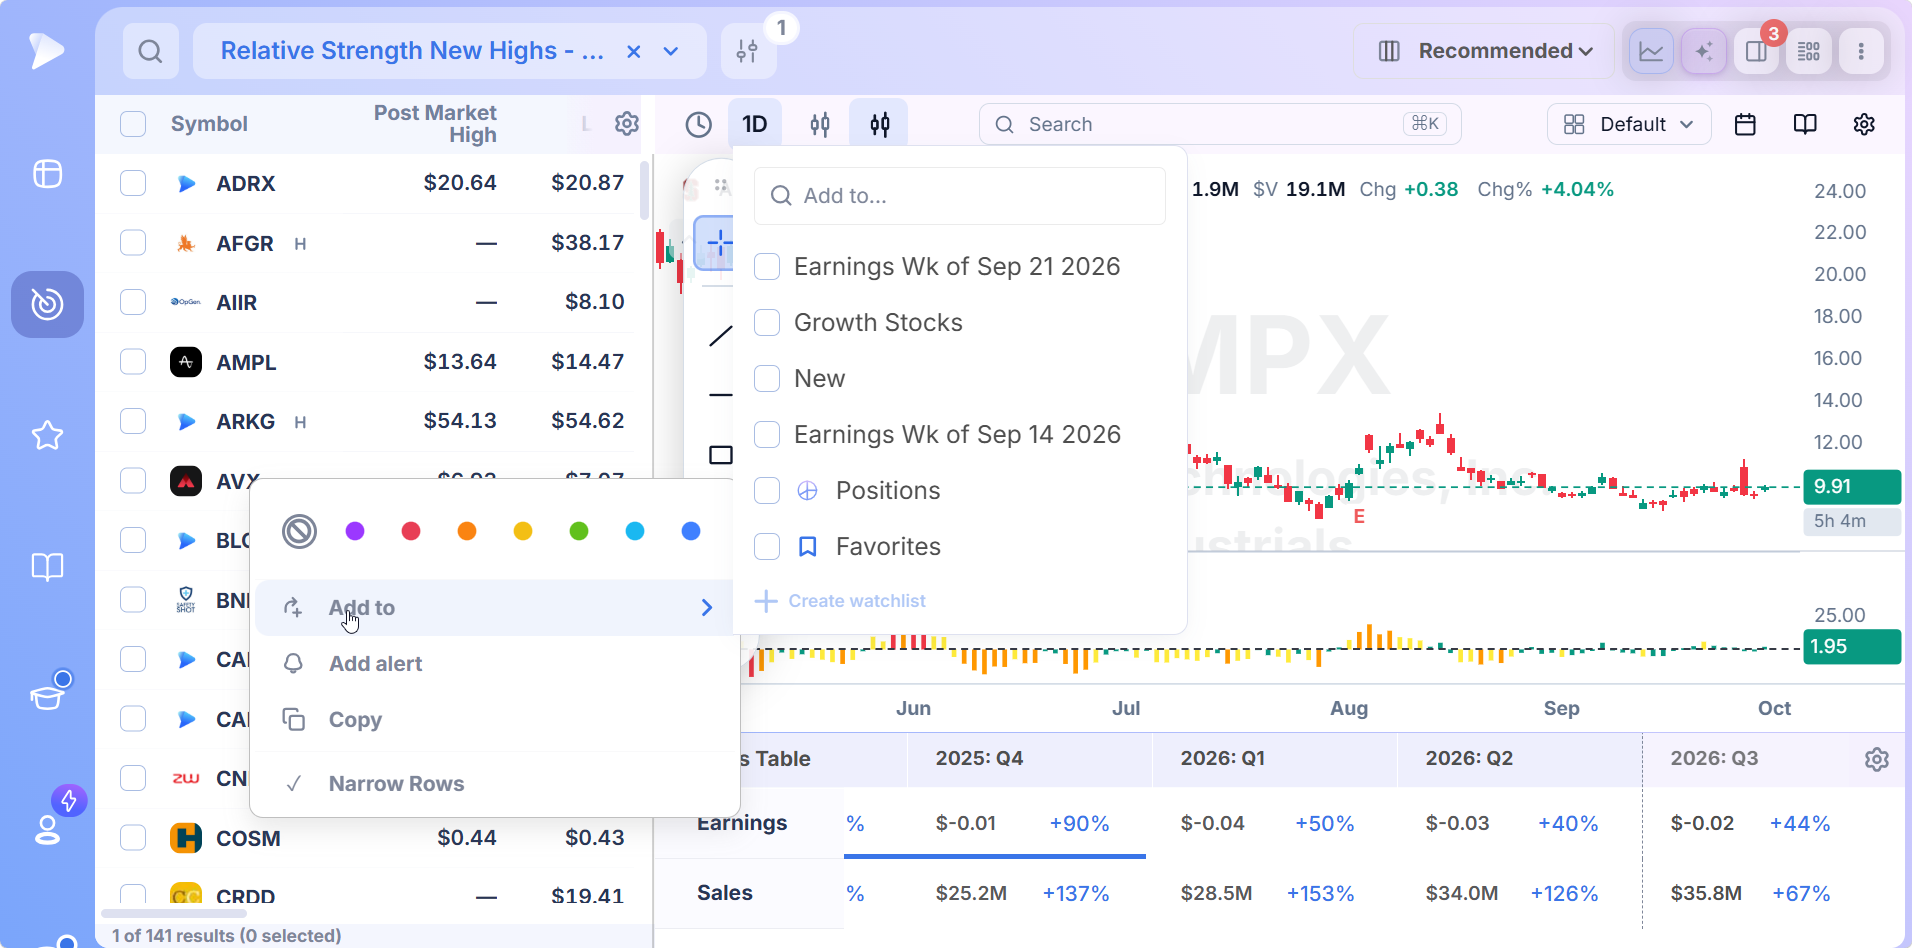This screenshot has width=1912, height=948.
Task: Check the New watchlist box
Action: click(767, 379)
